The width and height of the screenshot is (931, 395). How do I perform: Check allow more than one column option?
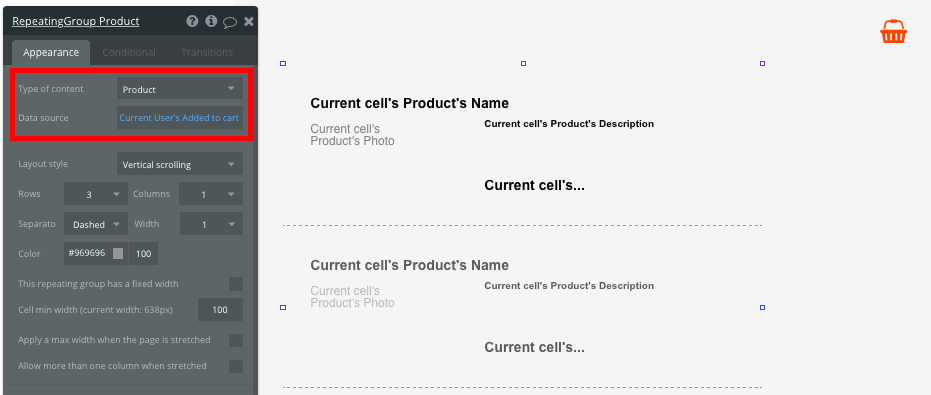[x=236, y=366]
